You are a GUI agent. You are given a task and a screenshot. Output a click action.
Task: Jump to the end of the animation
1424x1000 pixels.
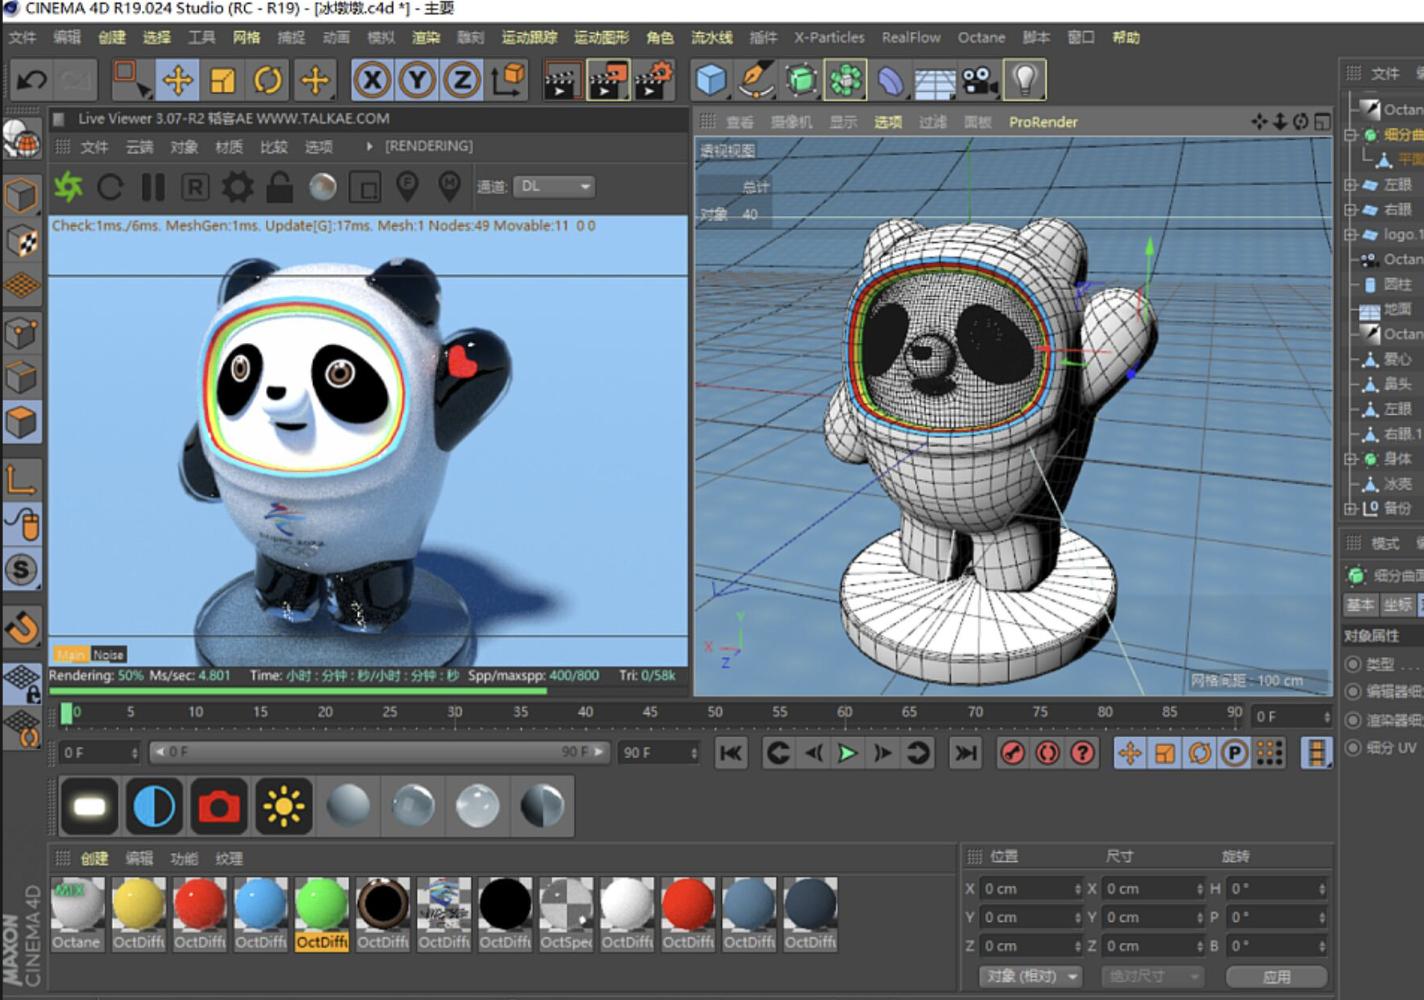click(x=965, y=753)
